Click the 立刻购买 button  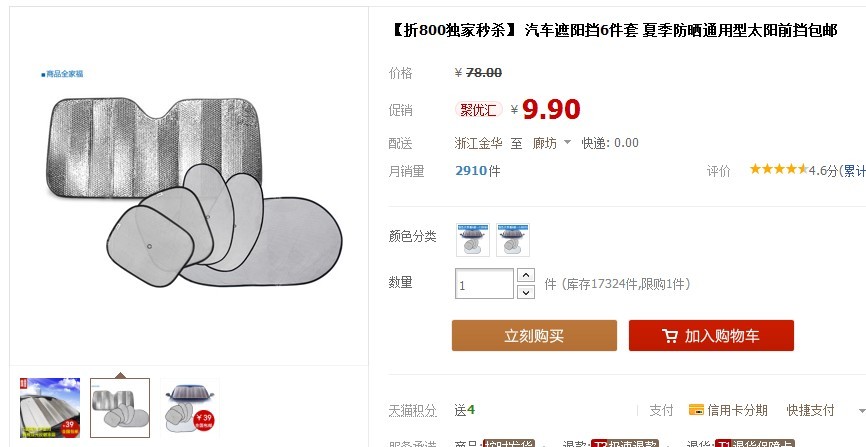click(x=534, y=335)
